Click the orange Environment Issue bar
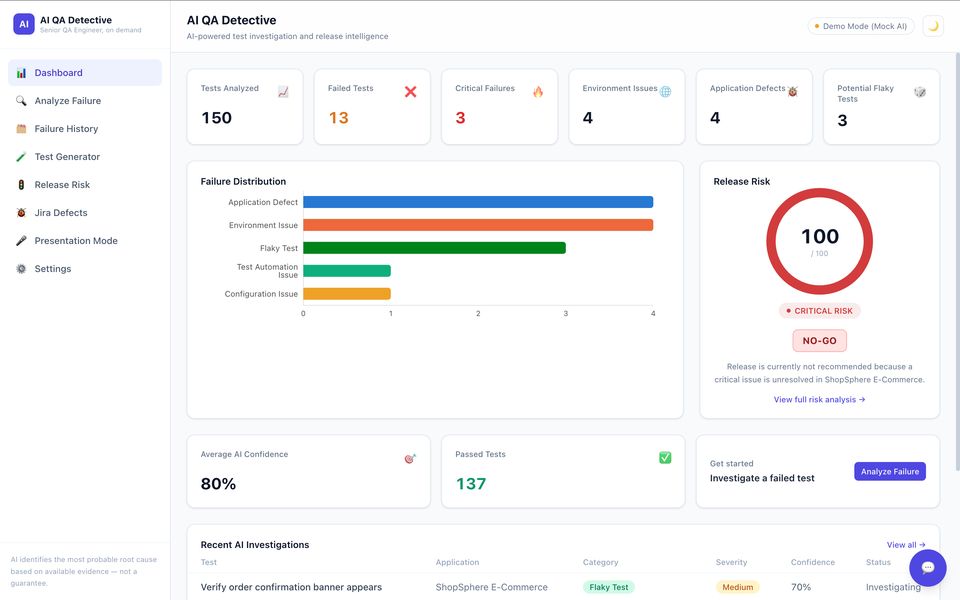The image size is (960, 600). coord(478,225)
